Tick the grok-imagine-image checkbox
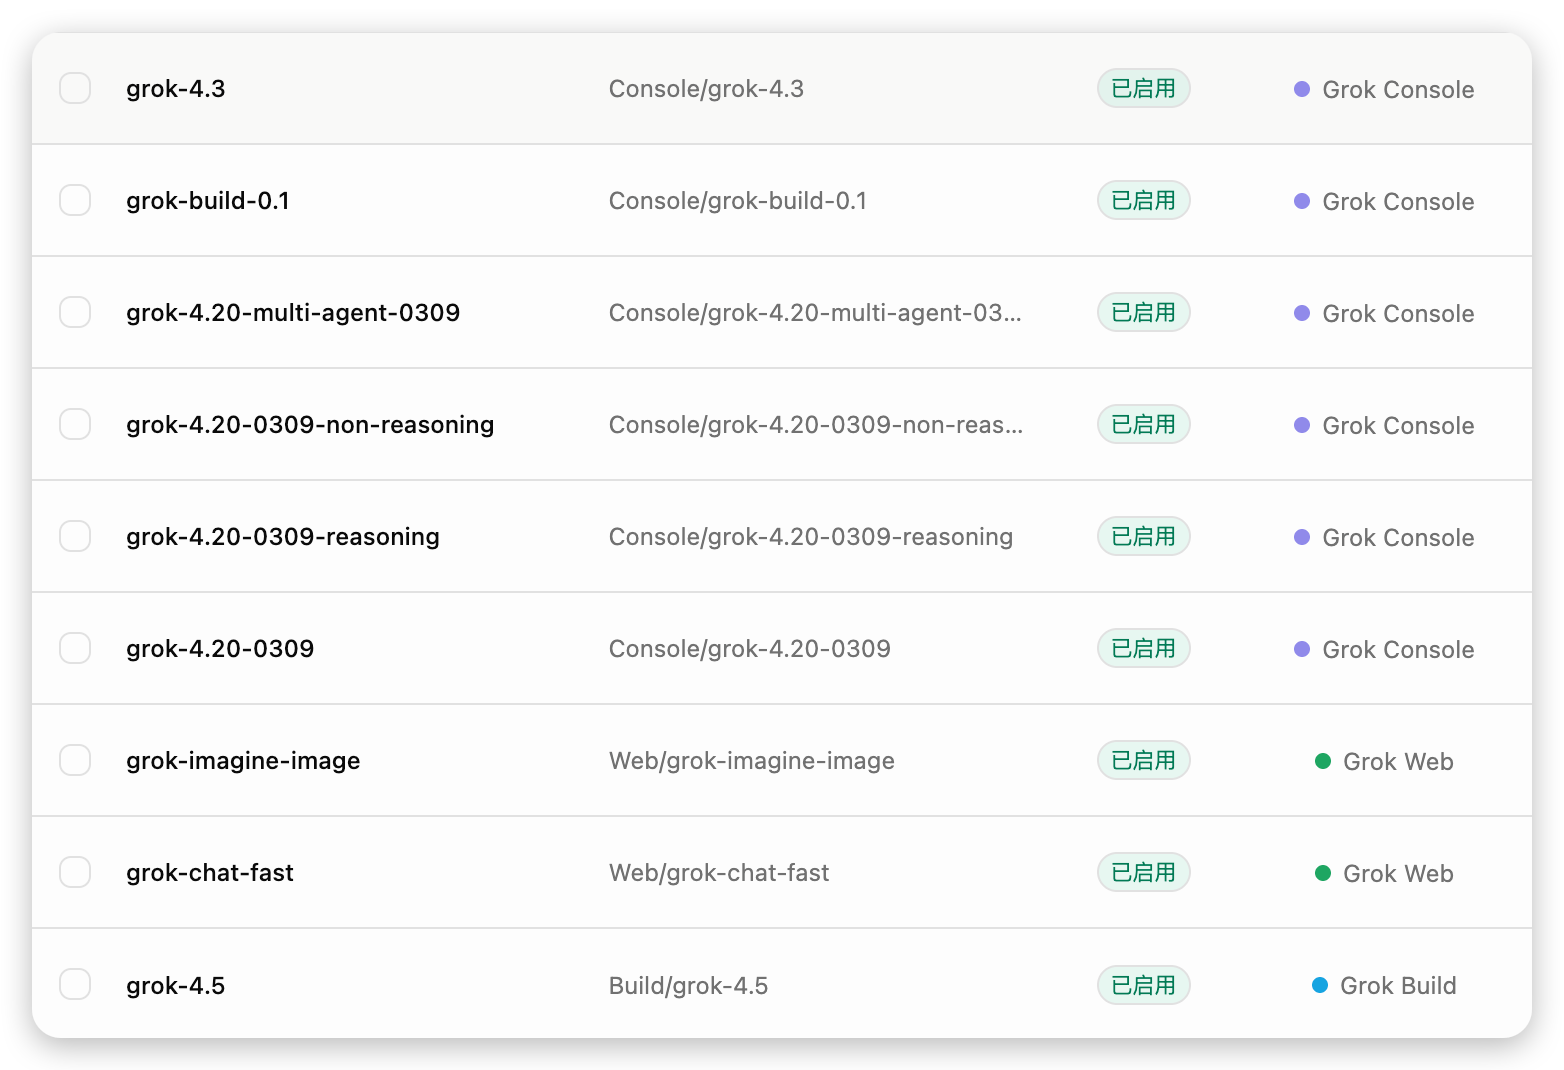Viewport: 1564px width, 1070px height. click(75, 760)
